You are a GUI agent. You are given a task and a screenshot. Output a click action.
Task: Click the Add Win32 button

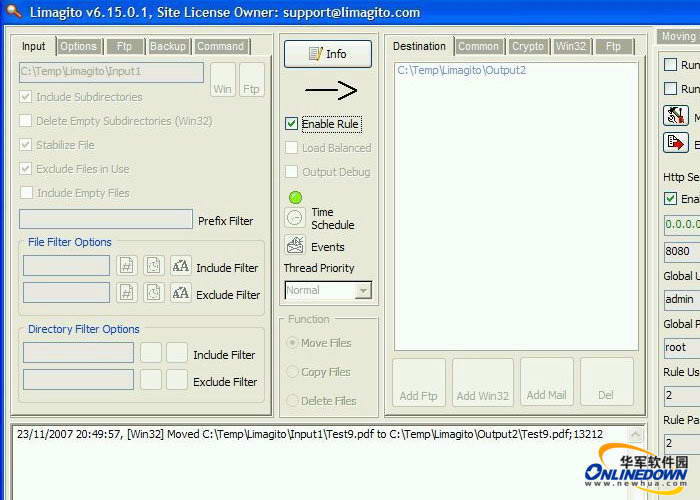[x=483, y=383]
